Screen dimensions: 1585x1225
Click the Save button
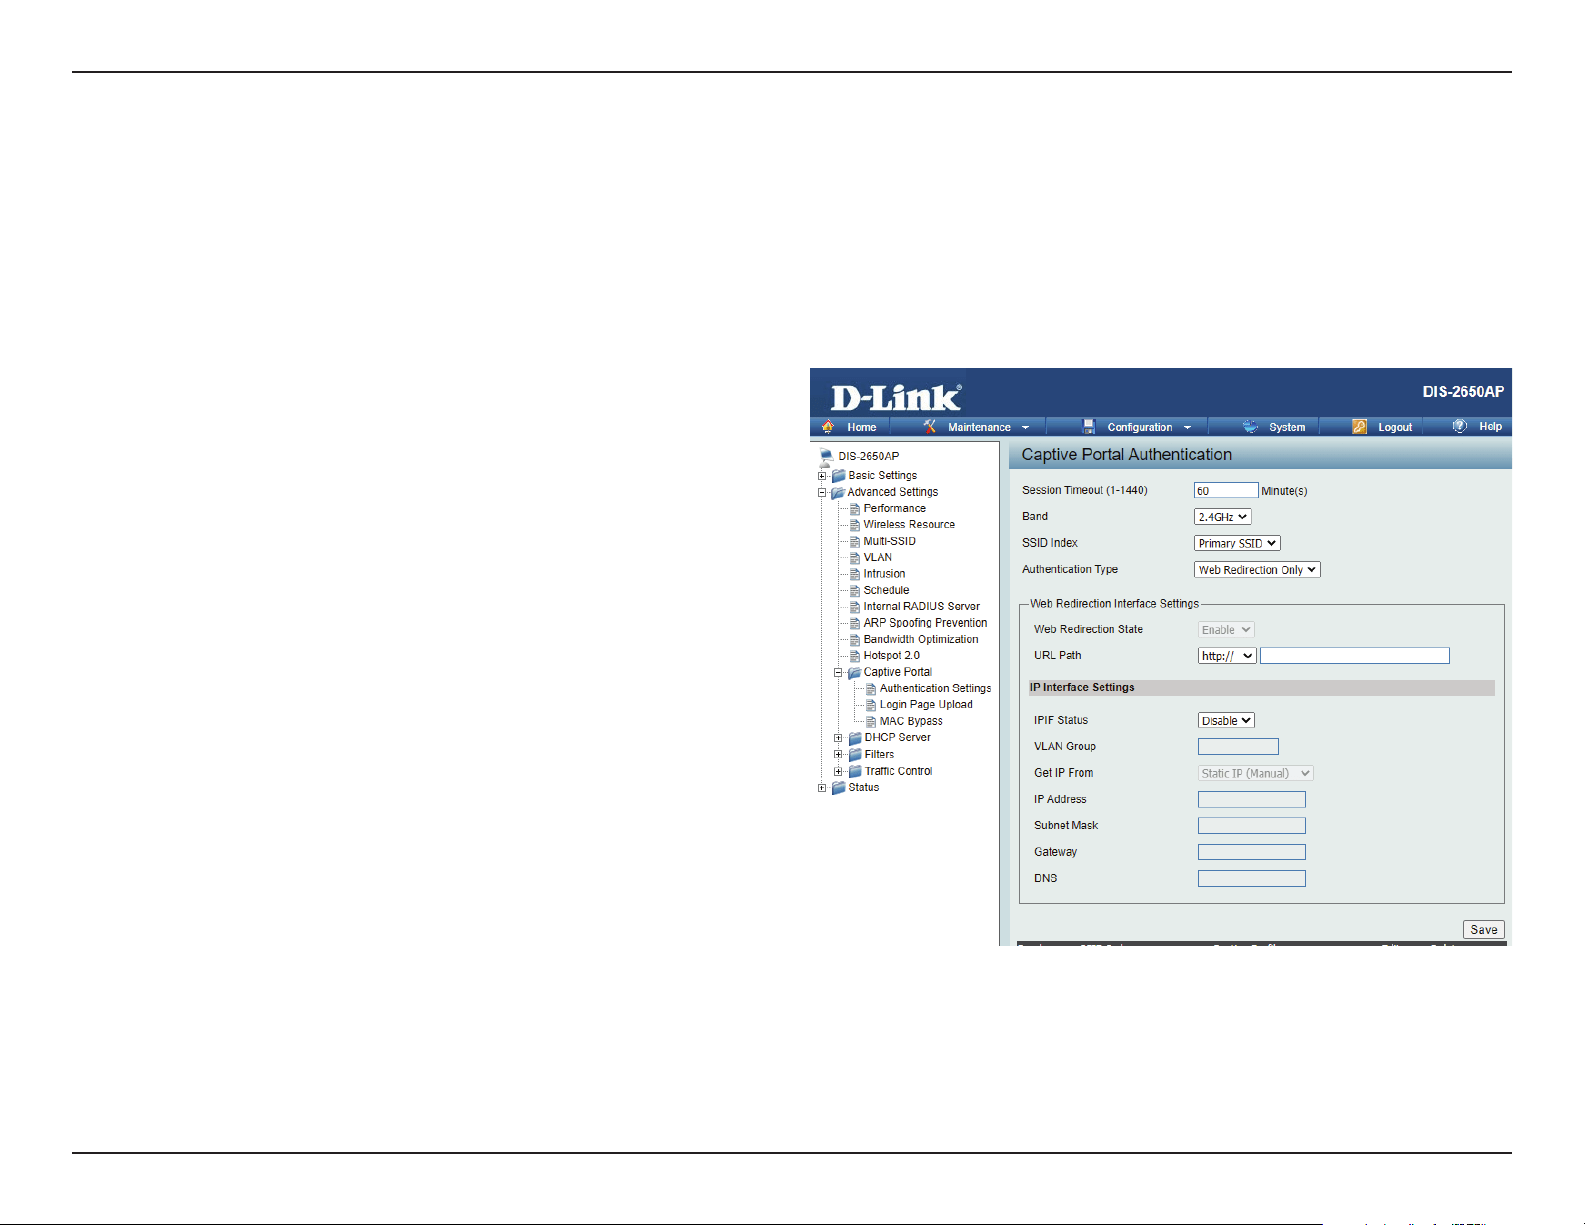(1484, 930)
